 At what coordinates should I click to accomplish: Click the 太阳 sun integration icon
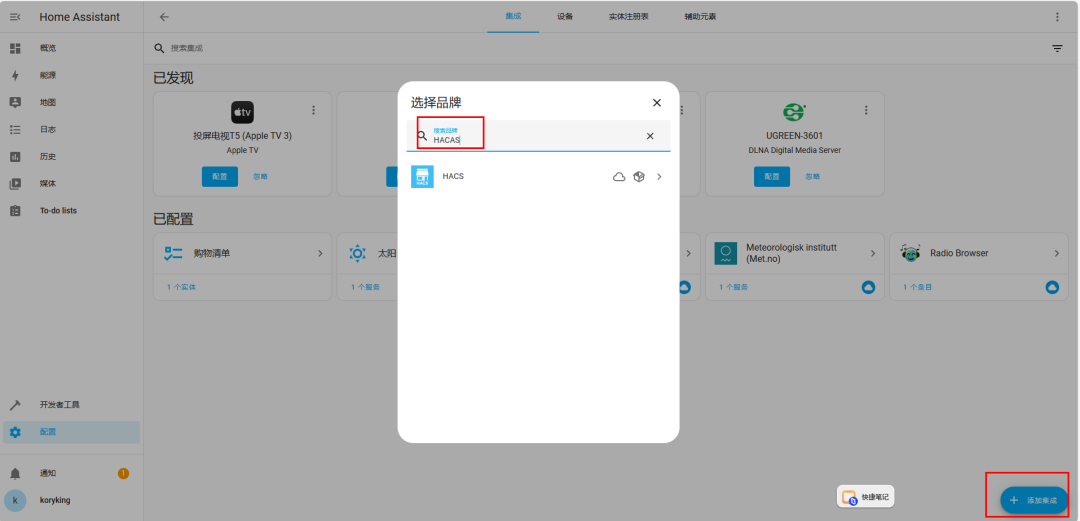point(357,253)
